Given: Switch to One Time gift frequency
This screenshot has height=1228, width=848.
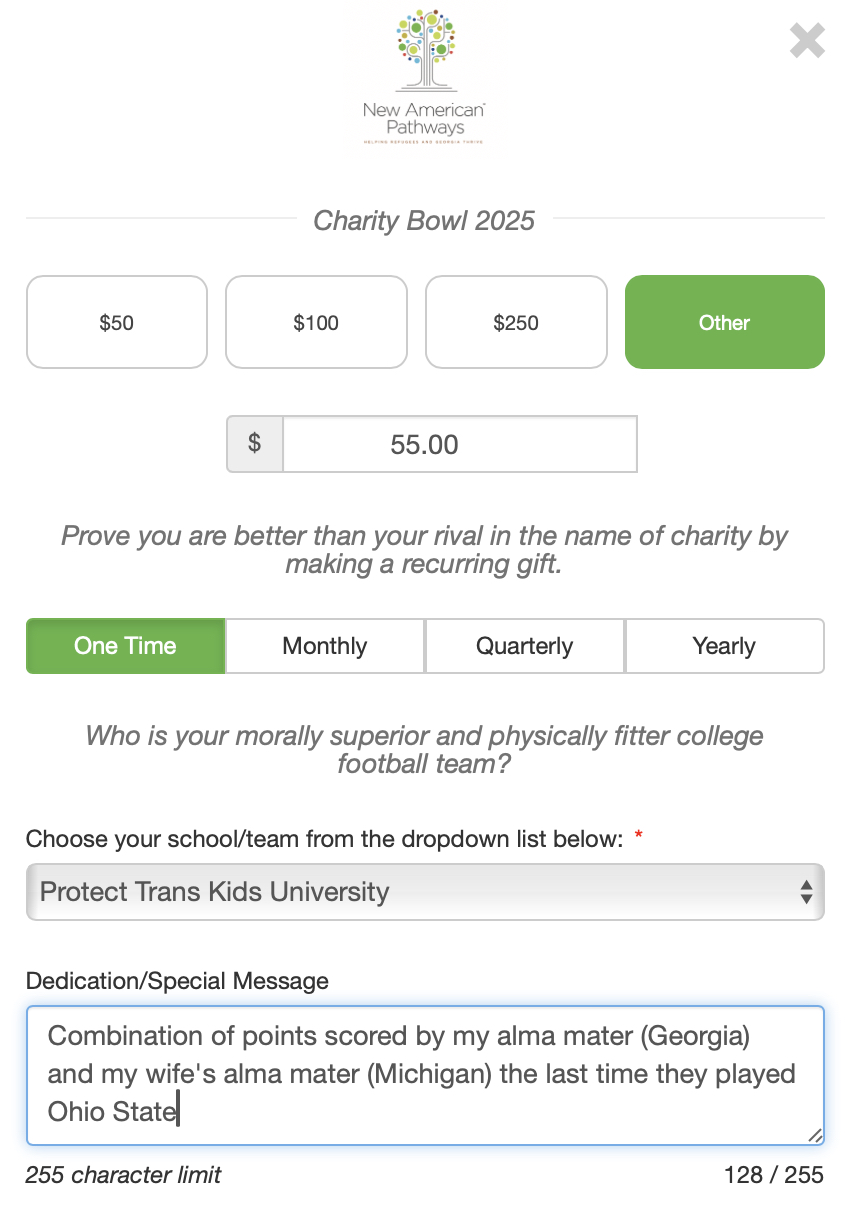Looking at the screenshot, I should tap(125, 646).
